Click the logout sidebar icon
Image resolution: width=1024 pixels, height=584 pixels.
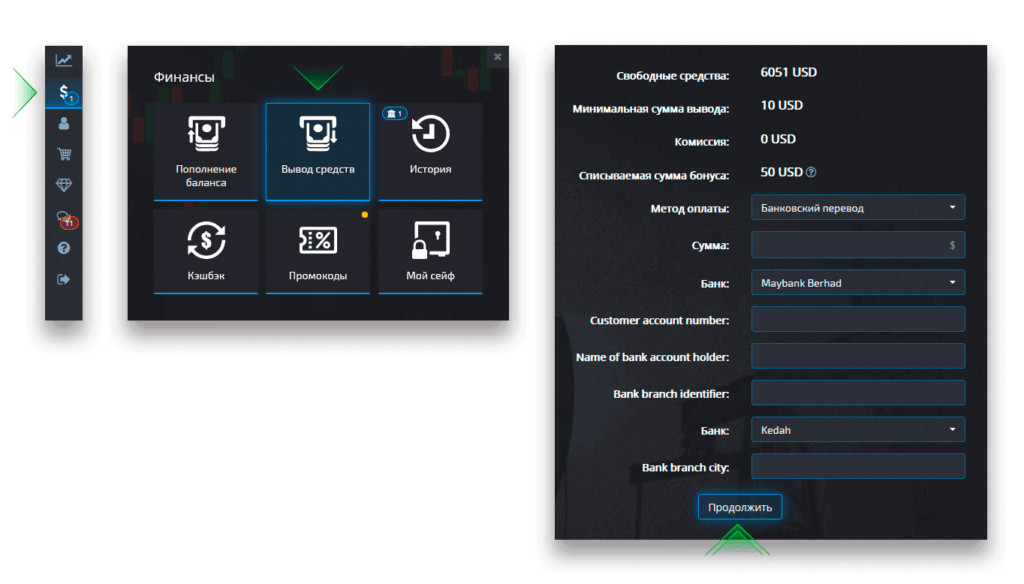64,279
